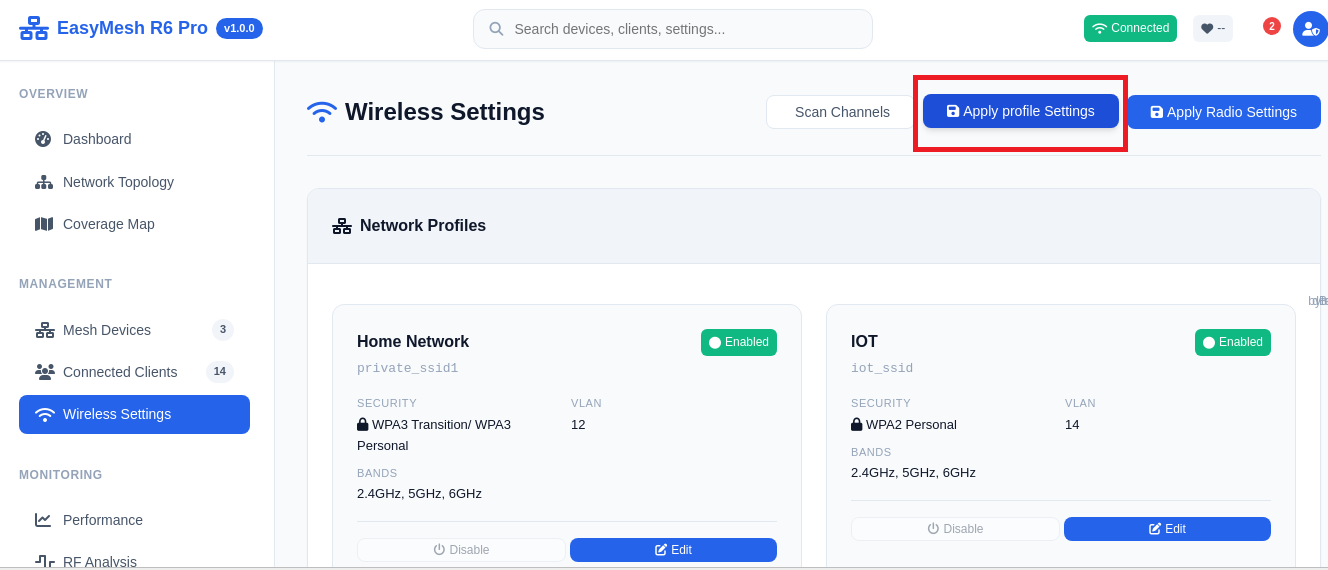Open the notifications badge showing 2
Viewport: 1328px width, 570px height.
pos(1272,26)
